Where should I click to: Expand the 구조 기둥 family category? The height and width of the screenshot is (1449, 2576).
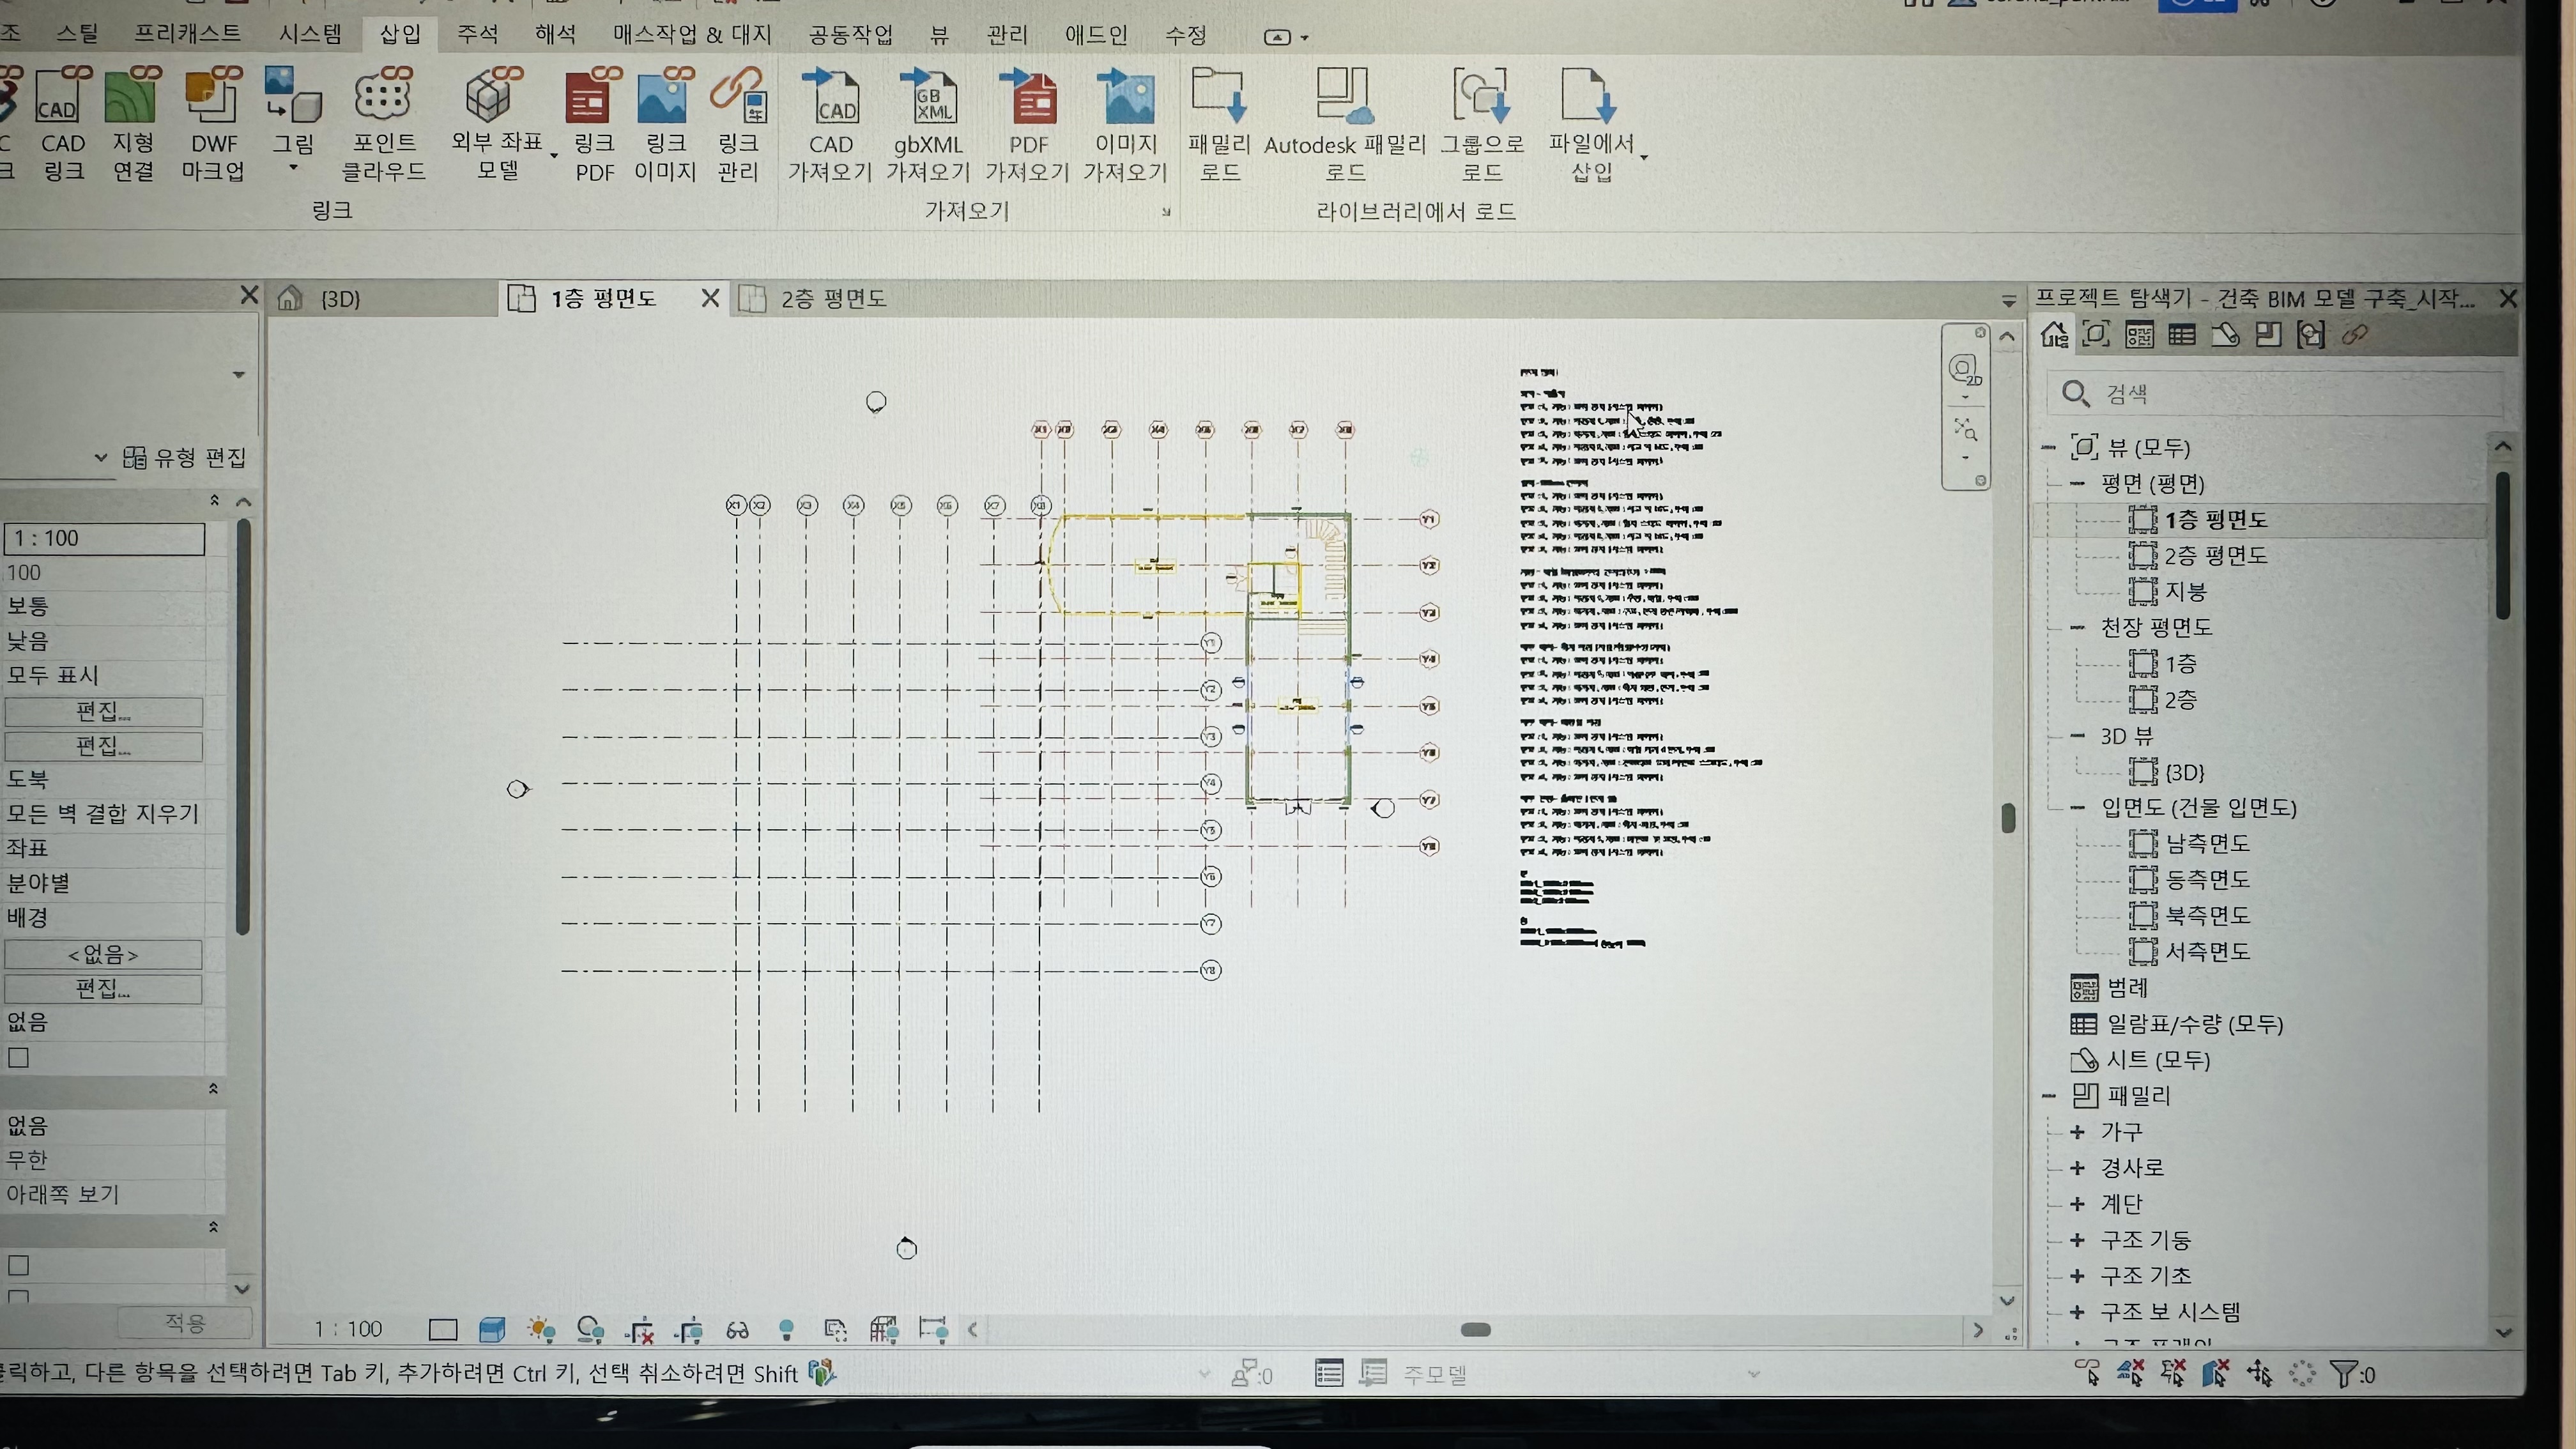point(2078,1239)
